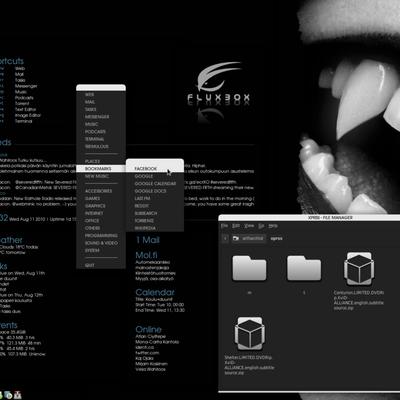Viewport: 400px width, 400px height.
Task: Click the middle system tray icon at bottom-left
Action: pos(9,395)
